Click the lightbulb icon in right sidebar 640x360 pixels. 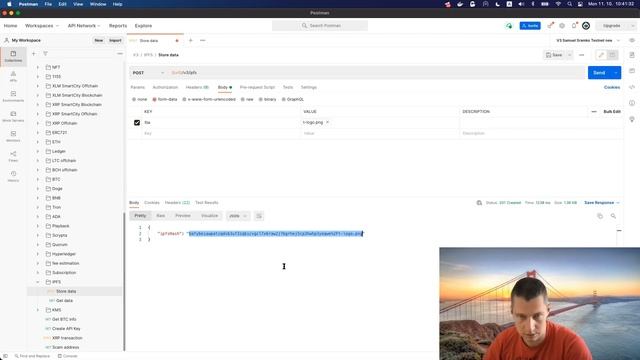click(632, 119)
